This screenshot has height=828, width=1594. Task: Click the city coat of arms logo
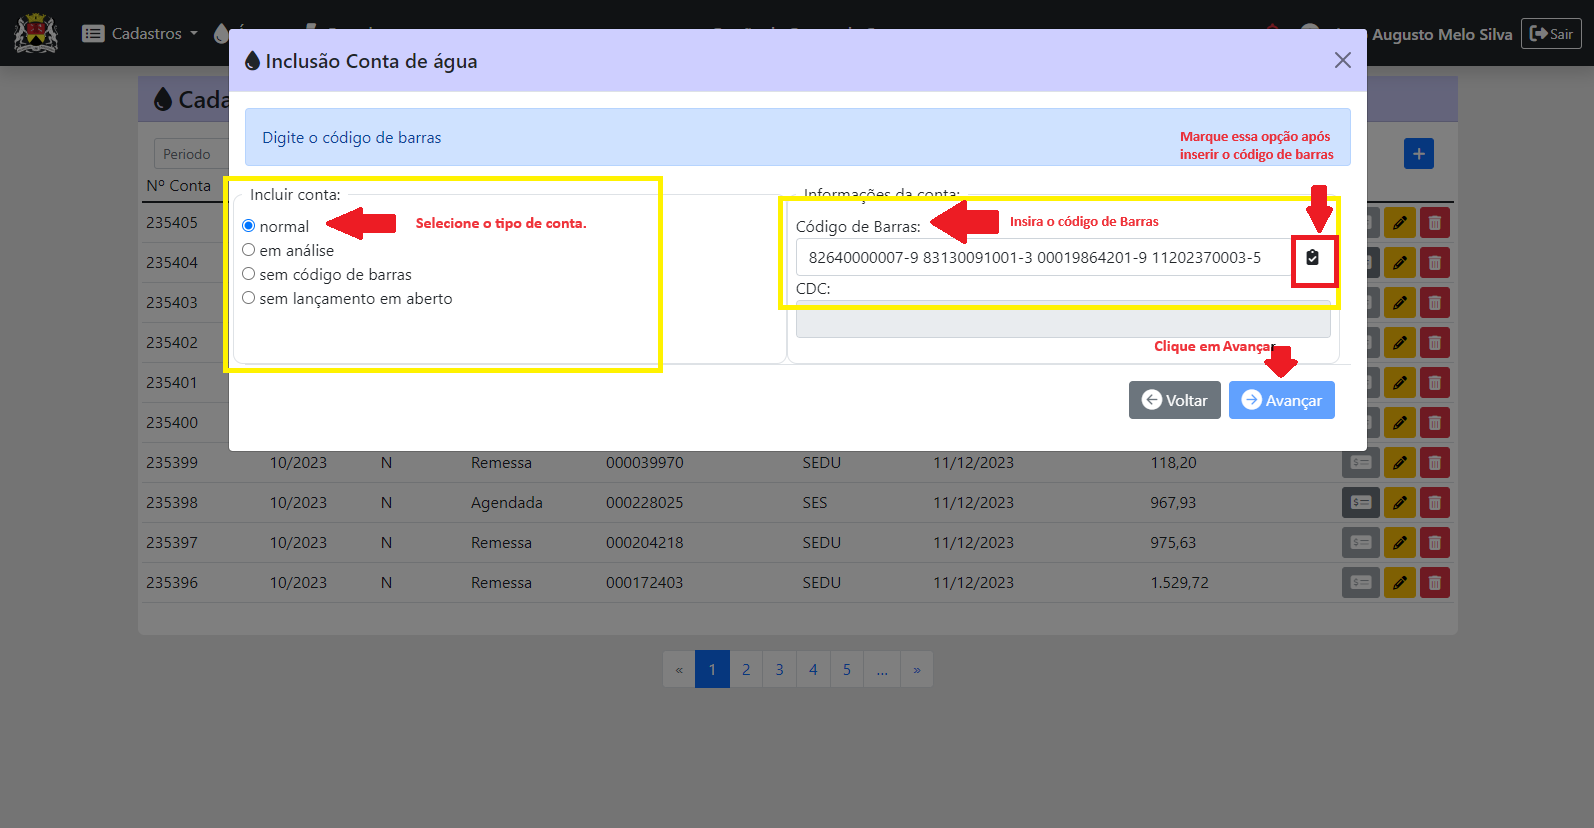tap(36, 33)
